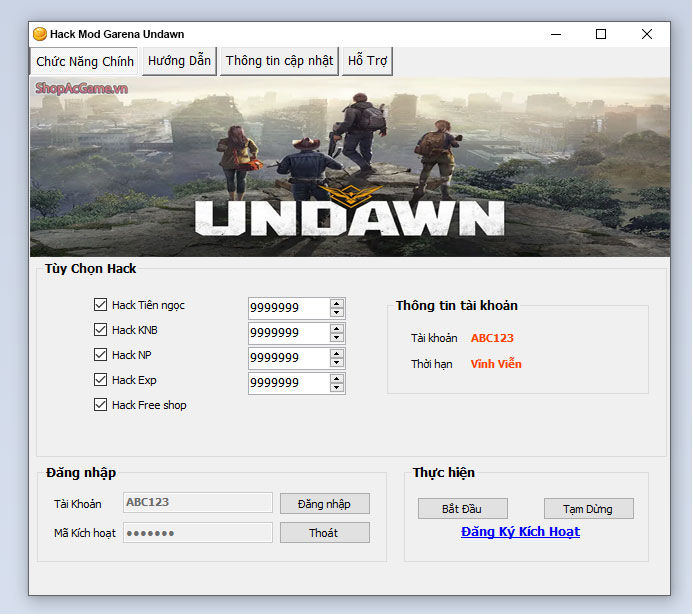This screenshot has height=616, width=693.
Task: Click the ABC123 account name text
Action: [x=492, y=338]
